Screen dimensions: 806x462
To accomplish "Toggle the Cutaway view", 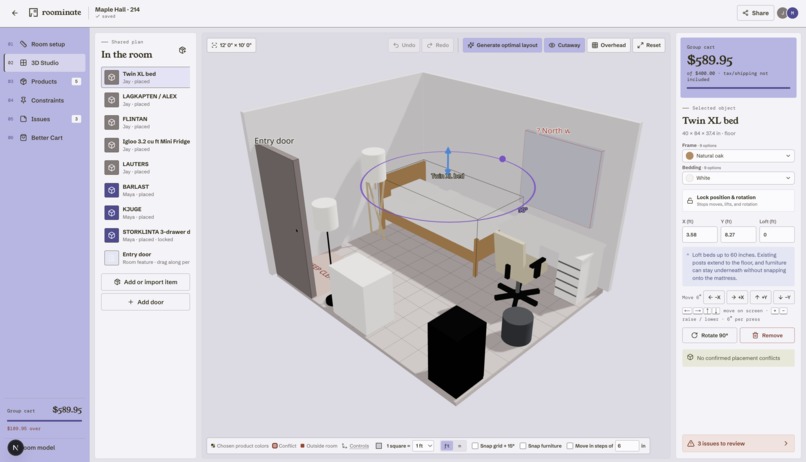I will pos(564,45).
